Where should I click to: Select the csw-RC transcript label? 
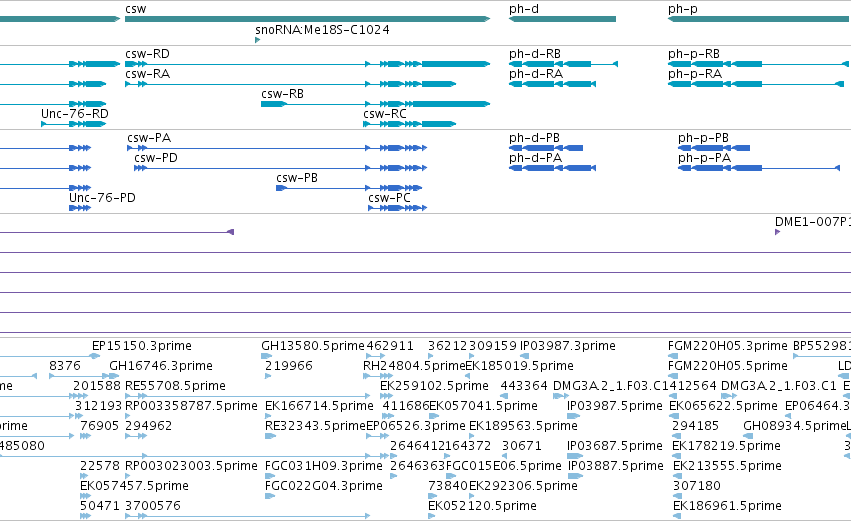pyautogui.click(x=385, y=115)
